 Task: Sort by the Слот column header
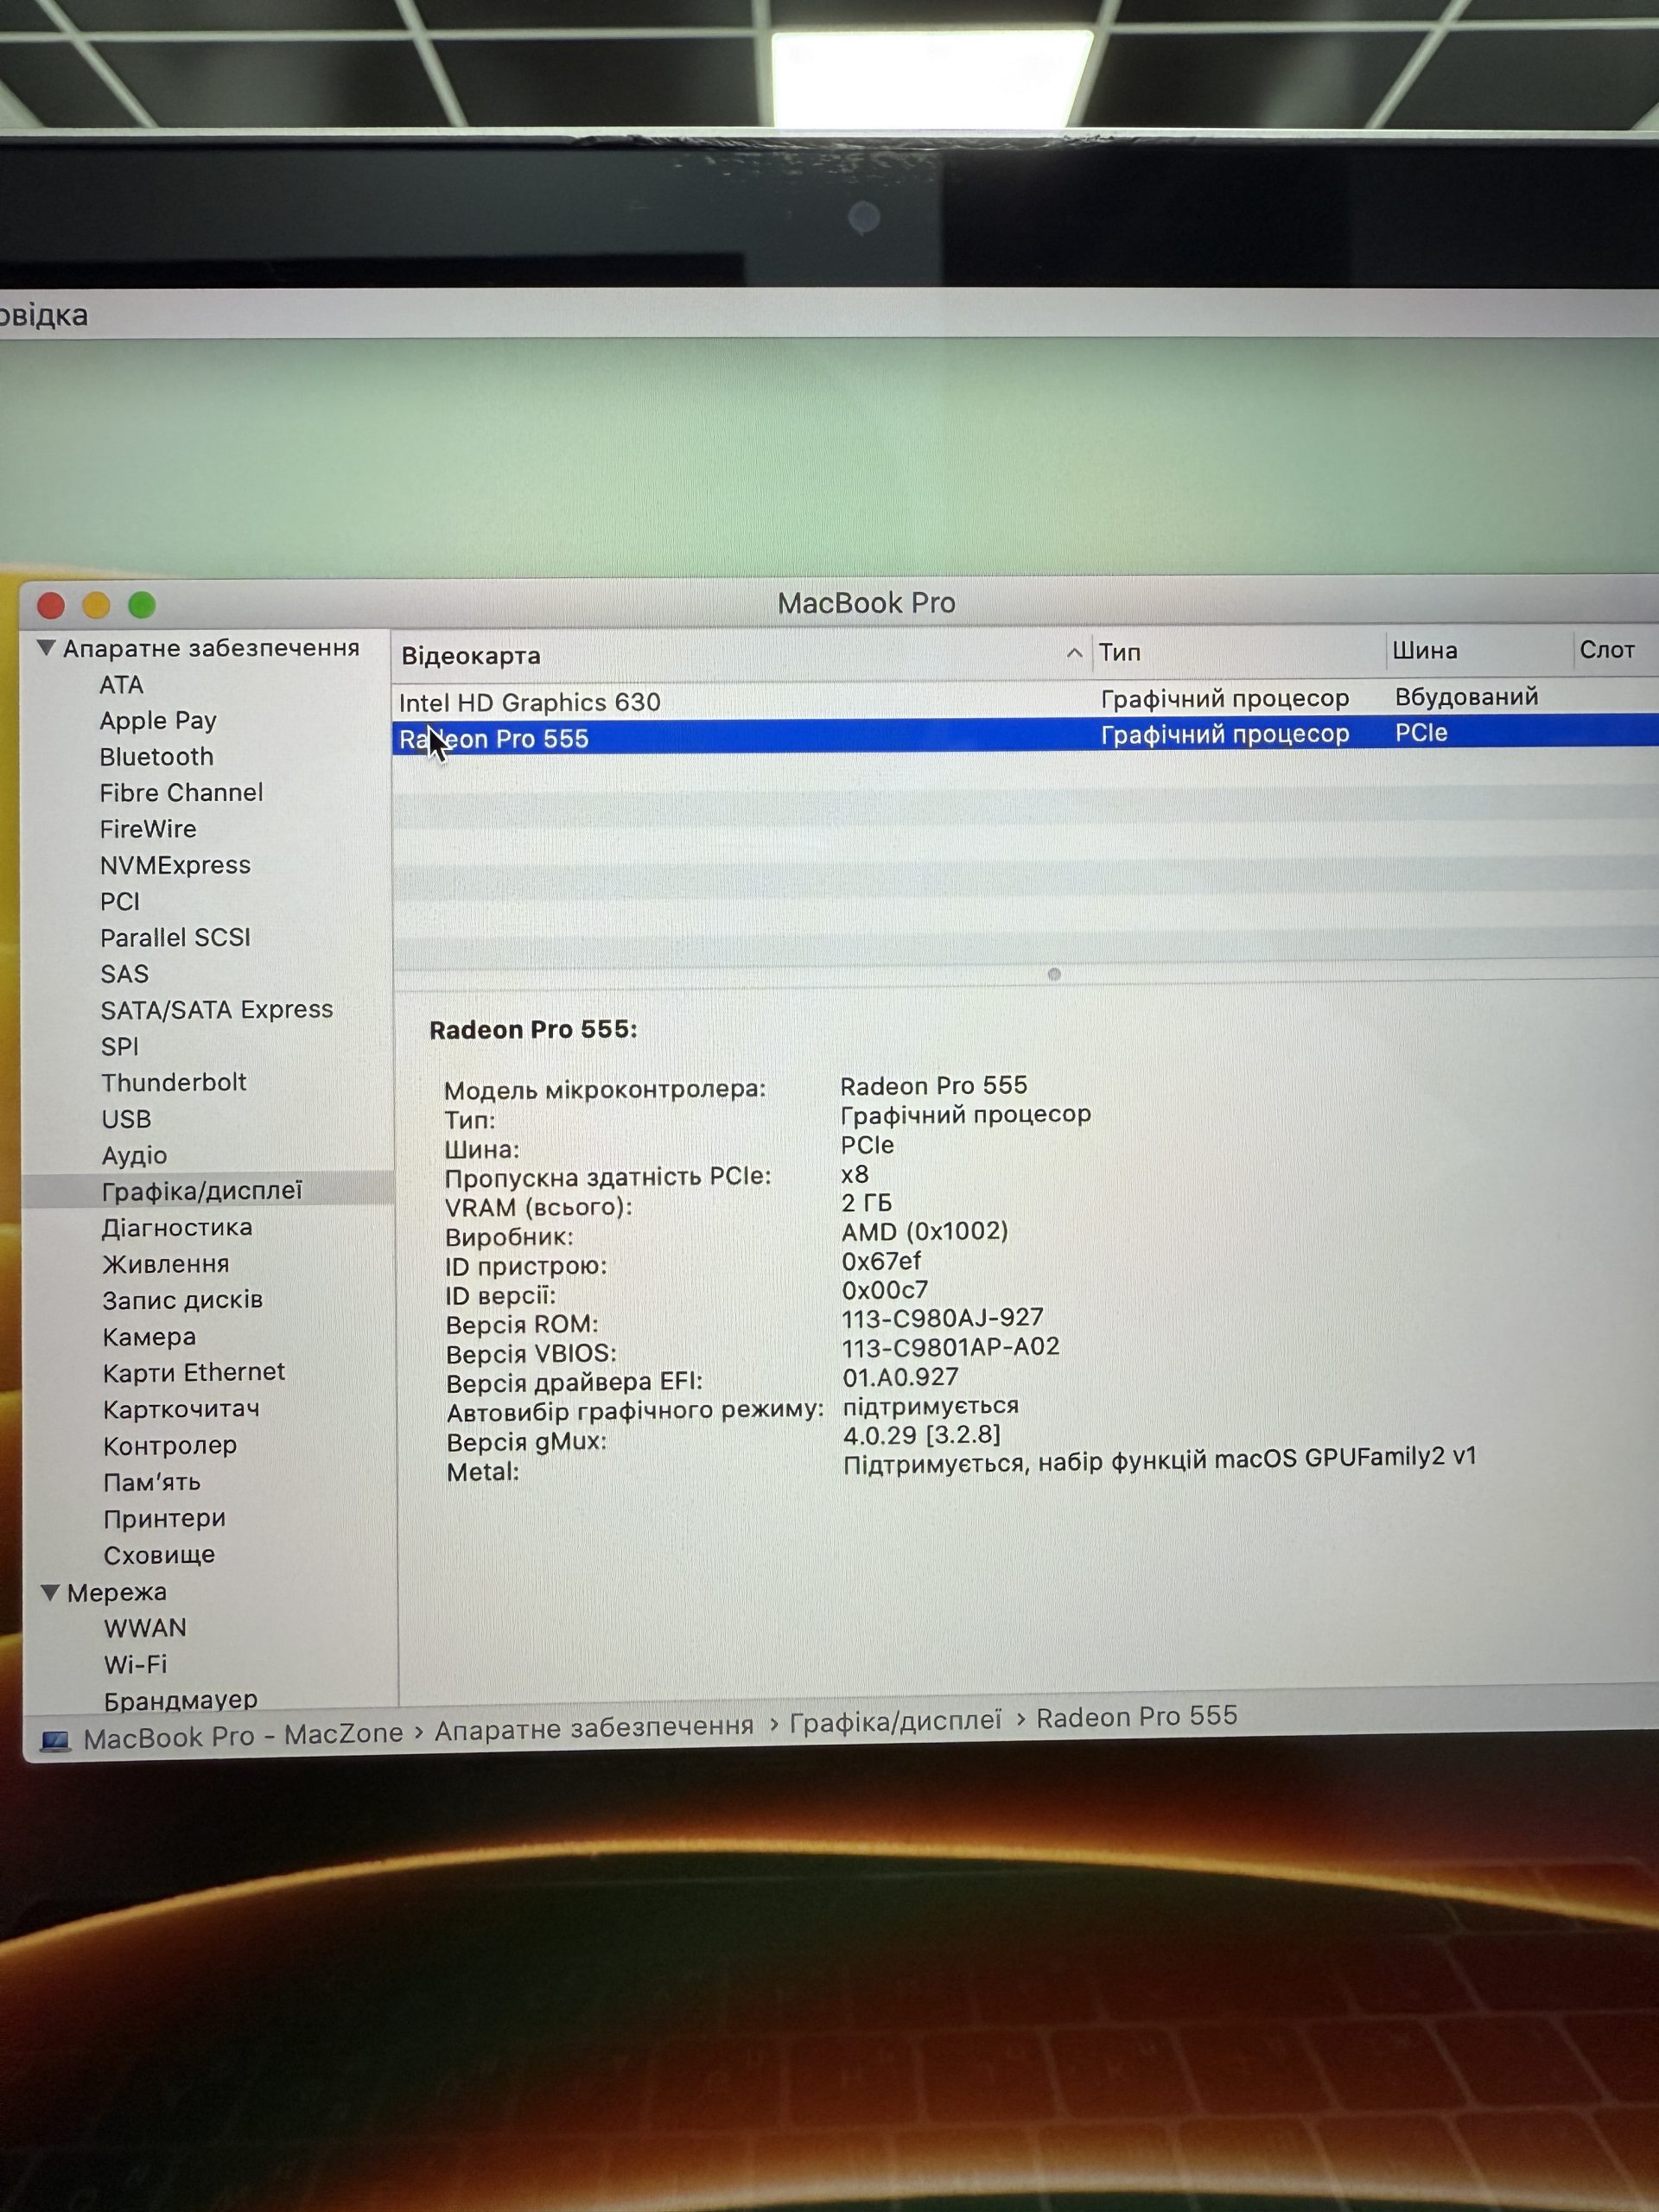click(1607, 650)
